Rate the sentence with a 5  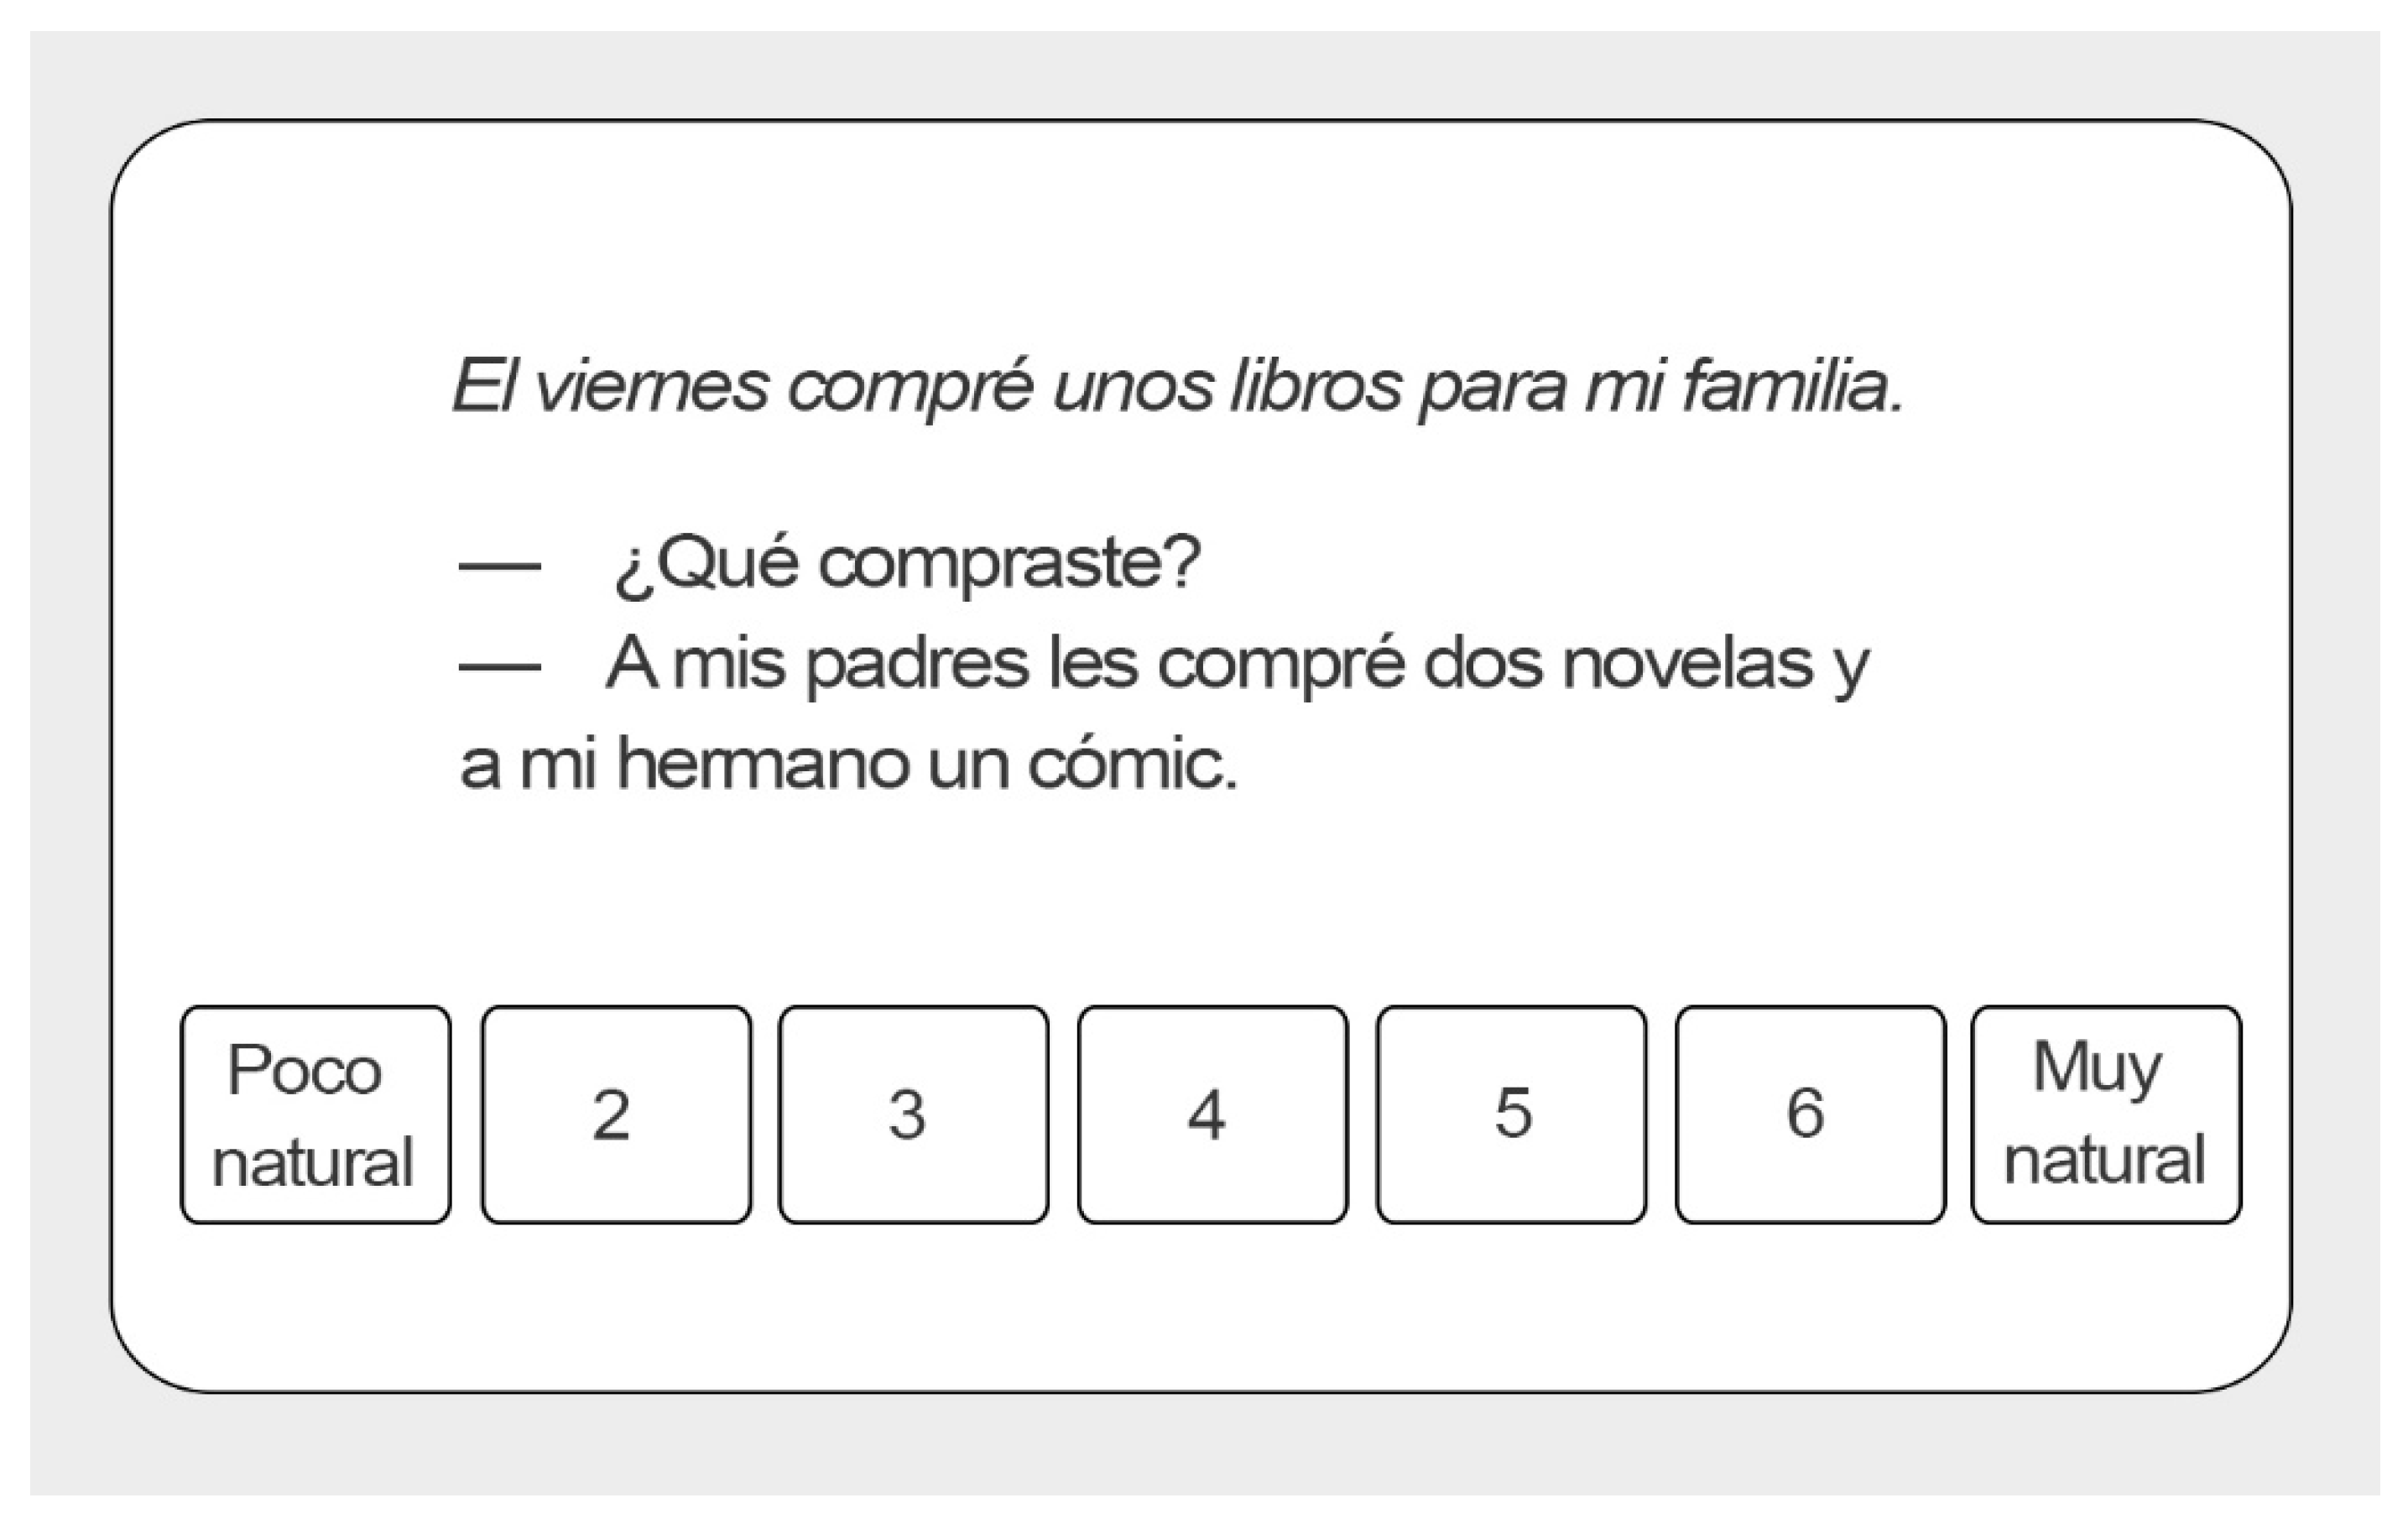coord(1511,1115)
